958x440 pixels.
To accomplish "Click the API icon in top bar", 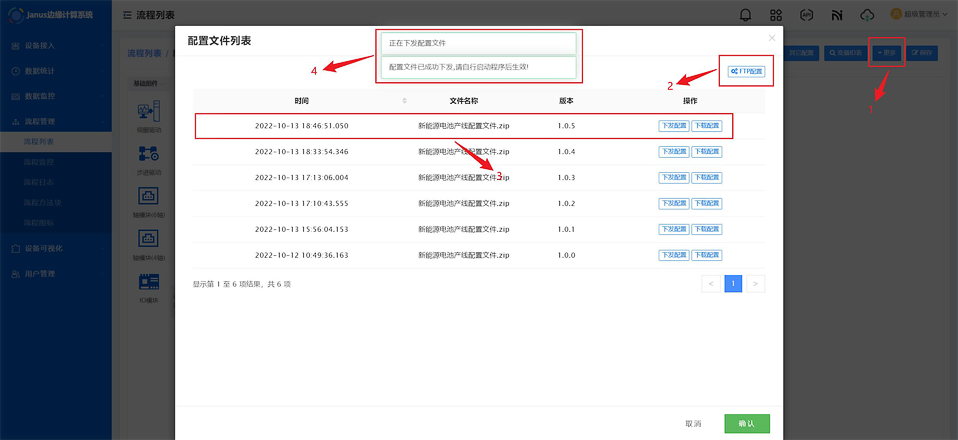I will point(806,15).
